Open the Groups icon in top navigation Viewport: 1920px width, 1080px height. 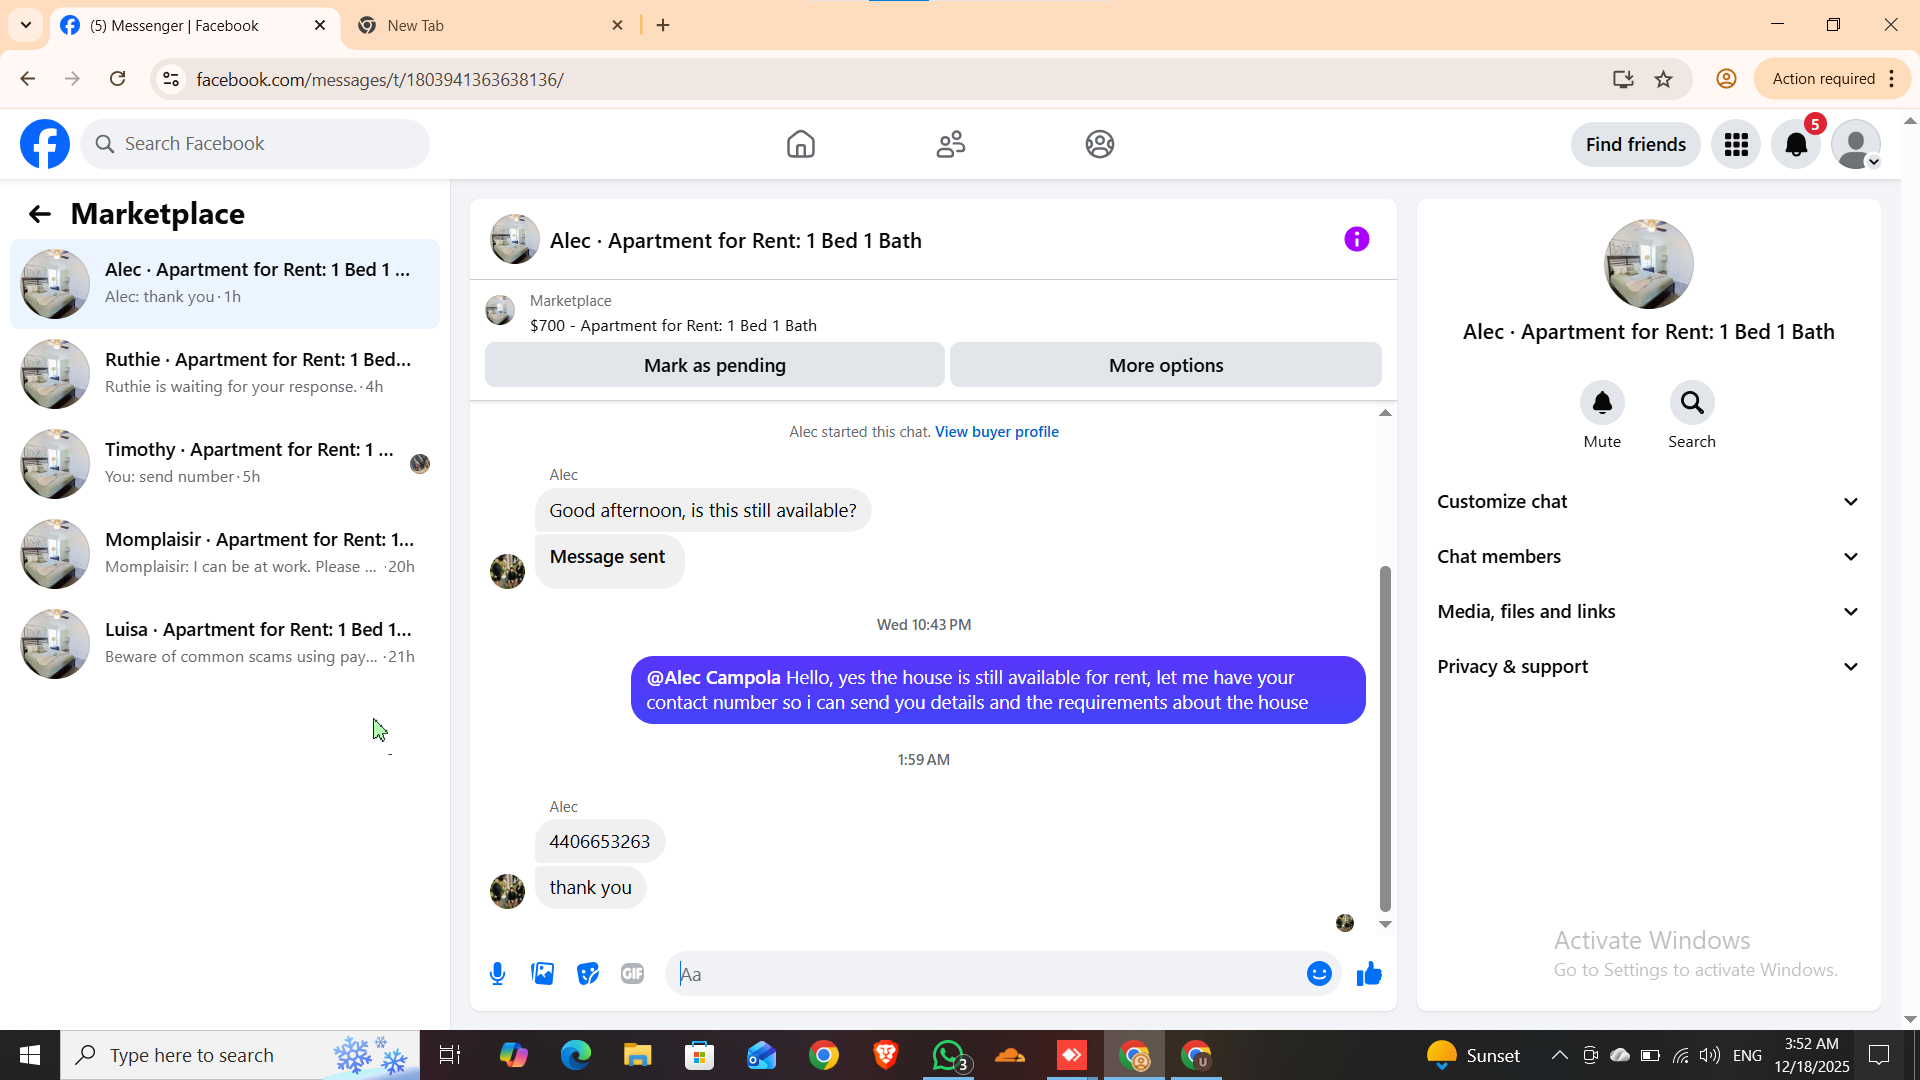pos(1100,144)
